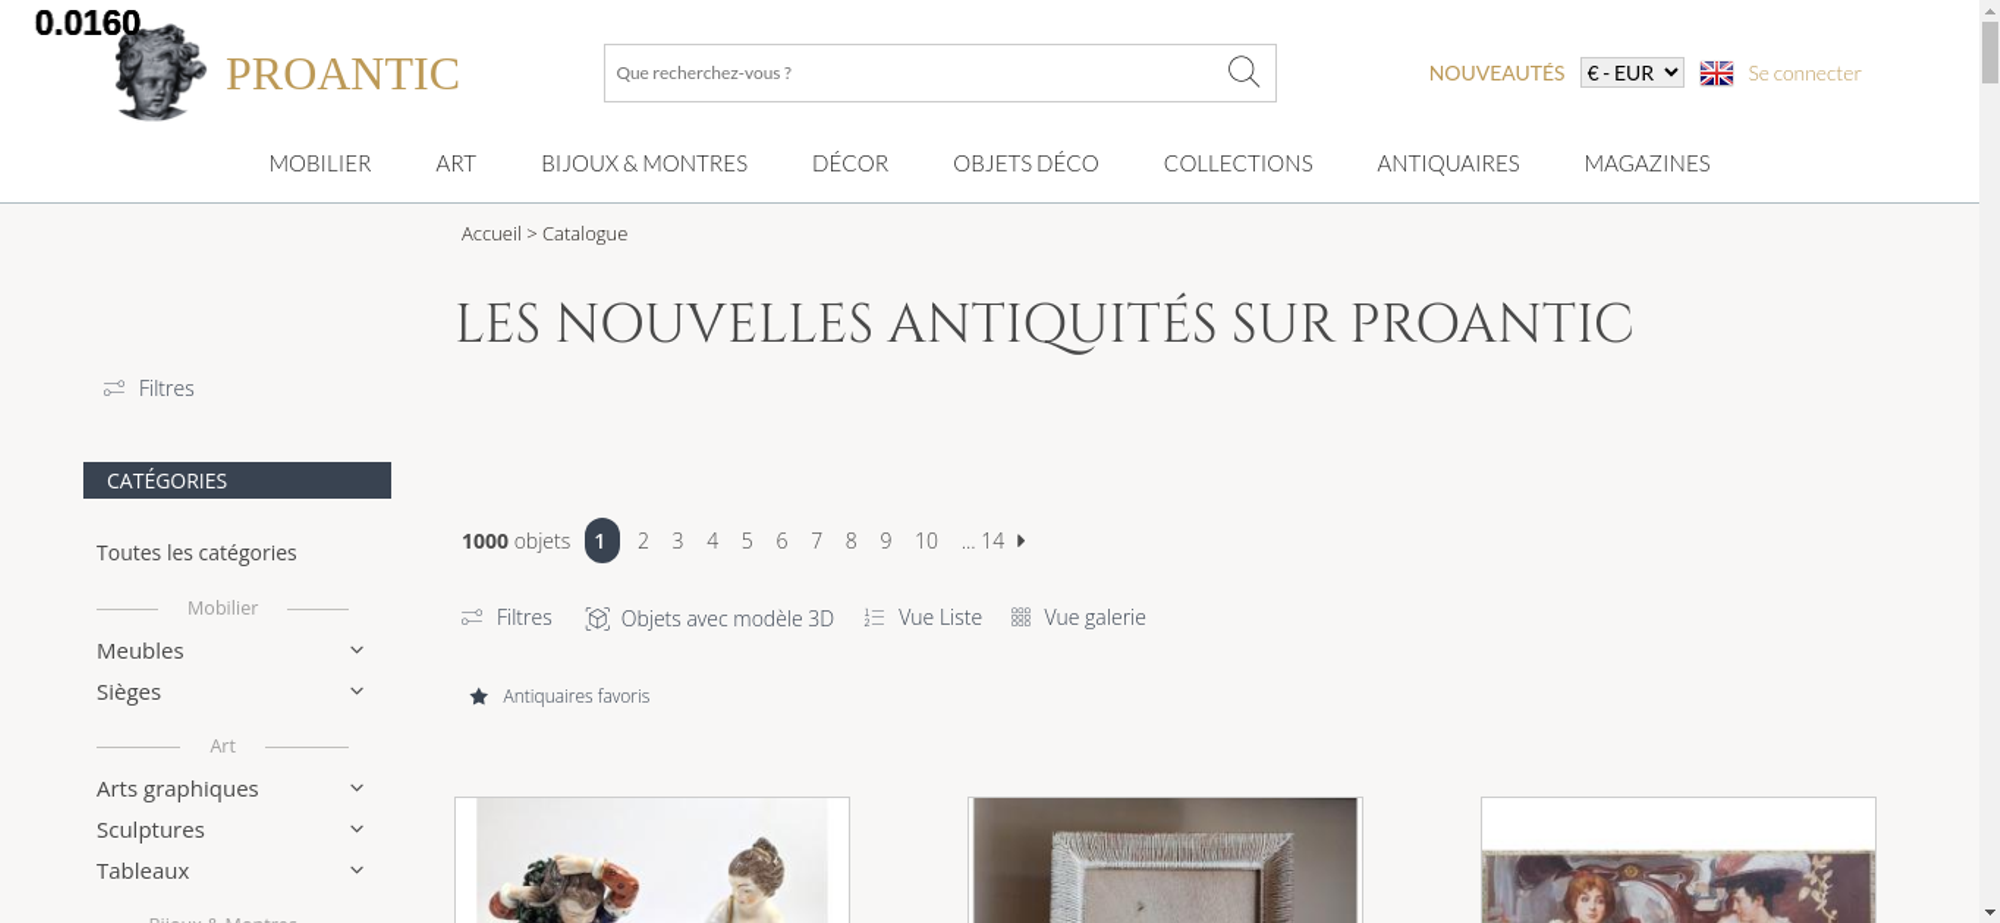This screenshot has width=2000, height=923.
Task: Switch to Vue galerie
Action: [1078, 618]
